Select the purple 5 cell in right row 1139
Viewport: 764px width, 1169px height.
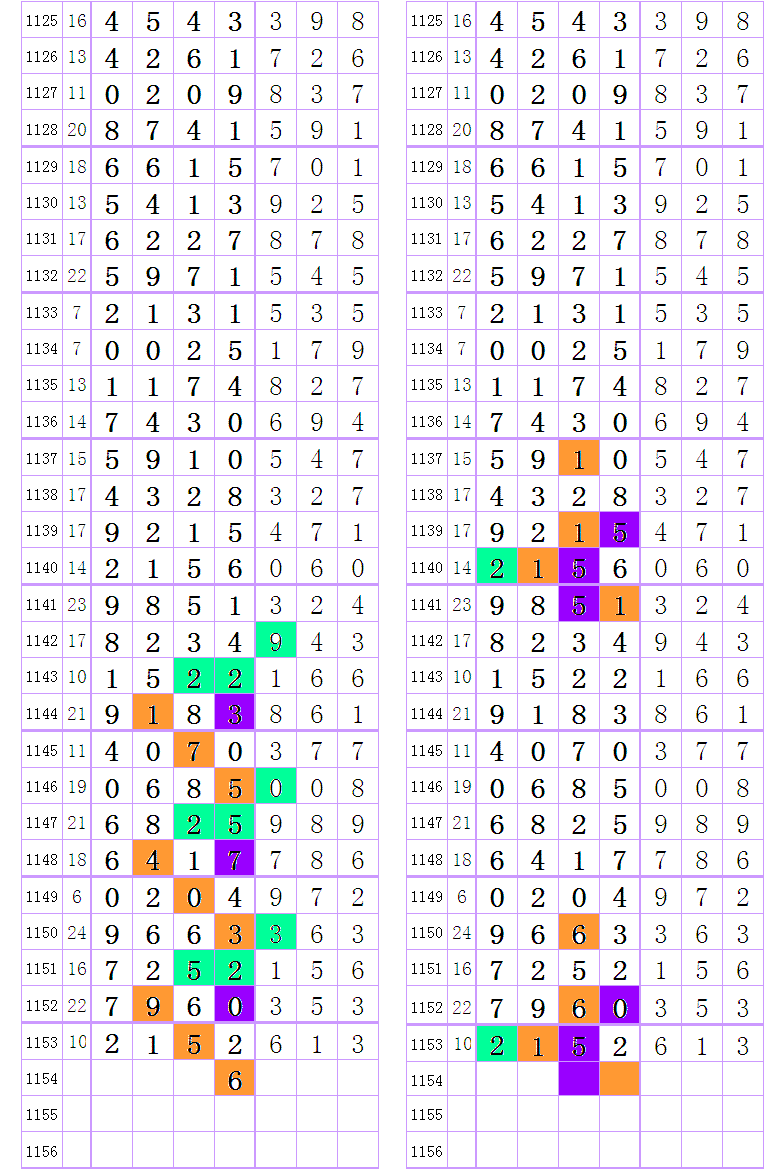pyautogui.click(x=619, y=532)
